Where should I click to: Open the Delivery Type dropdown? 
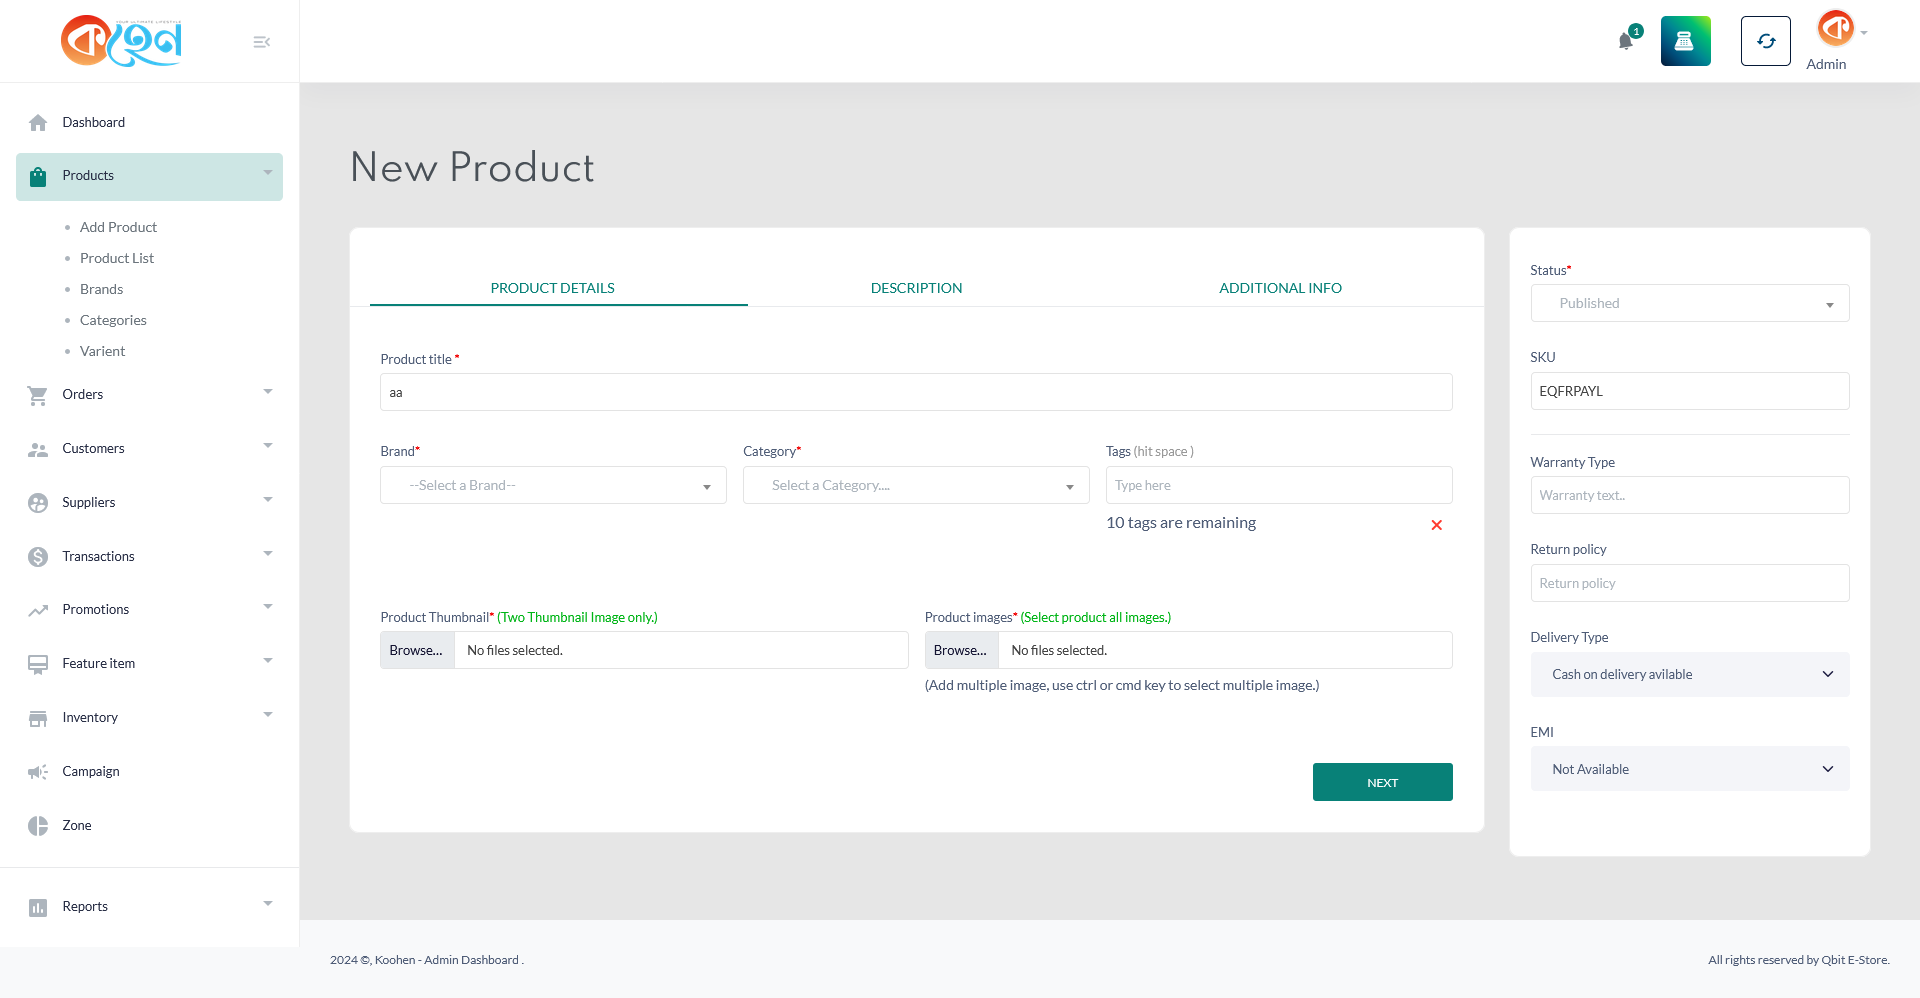coord(1689,675)
